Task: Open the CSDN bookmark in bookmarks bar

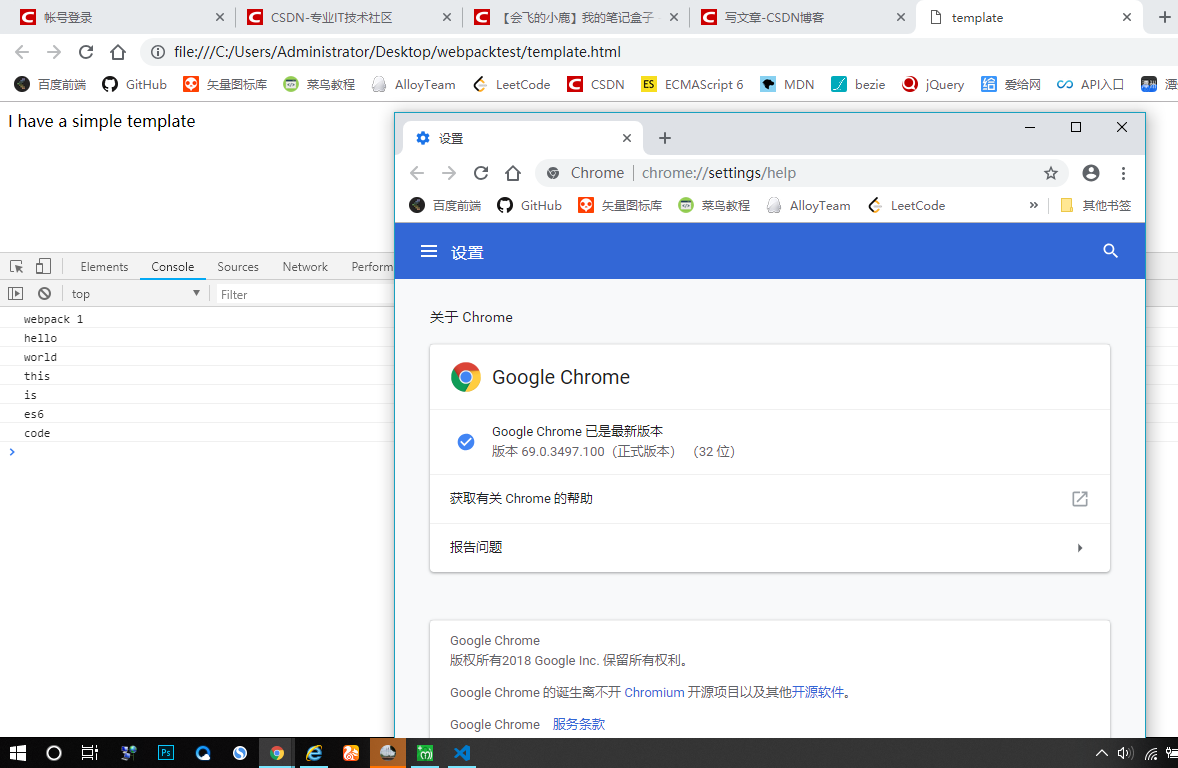Action: point(596,84)
